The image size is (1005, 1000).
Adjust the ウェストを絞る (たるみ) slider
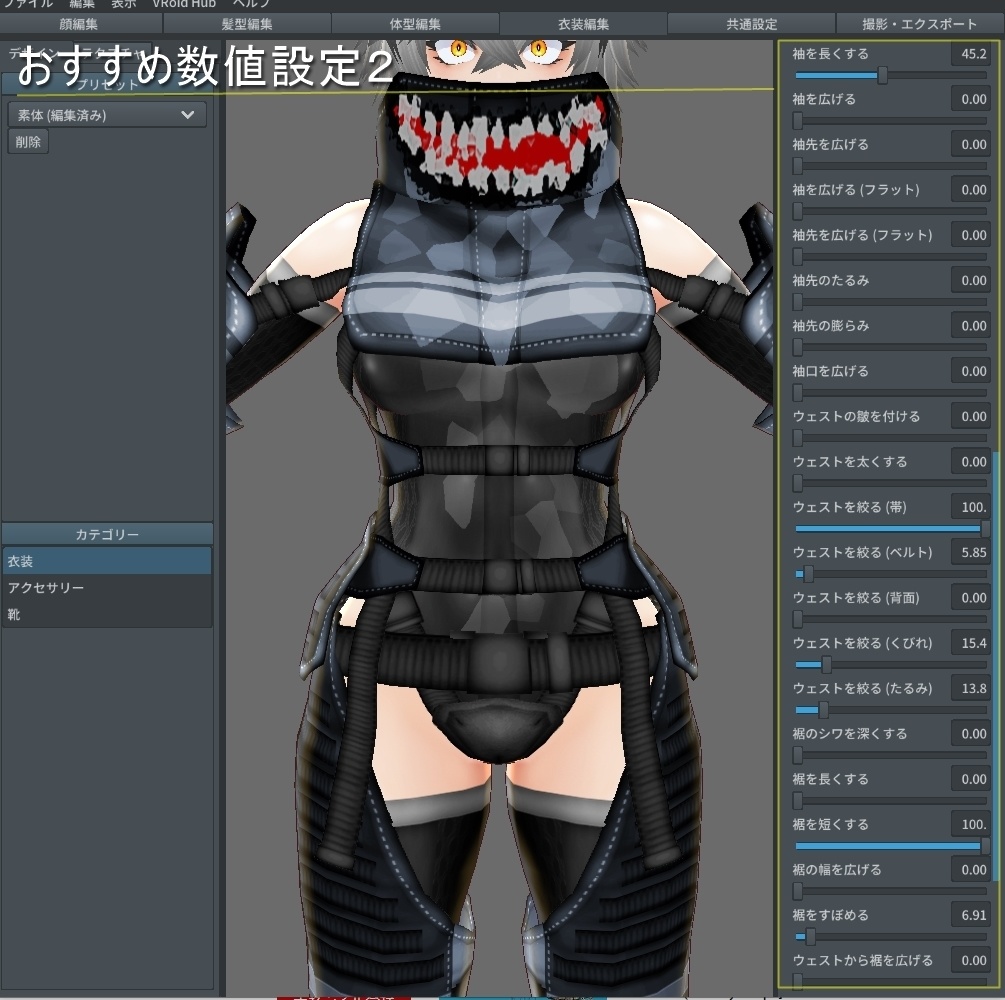[x=822, y=709]
